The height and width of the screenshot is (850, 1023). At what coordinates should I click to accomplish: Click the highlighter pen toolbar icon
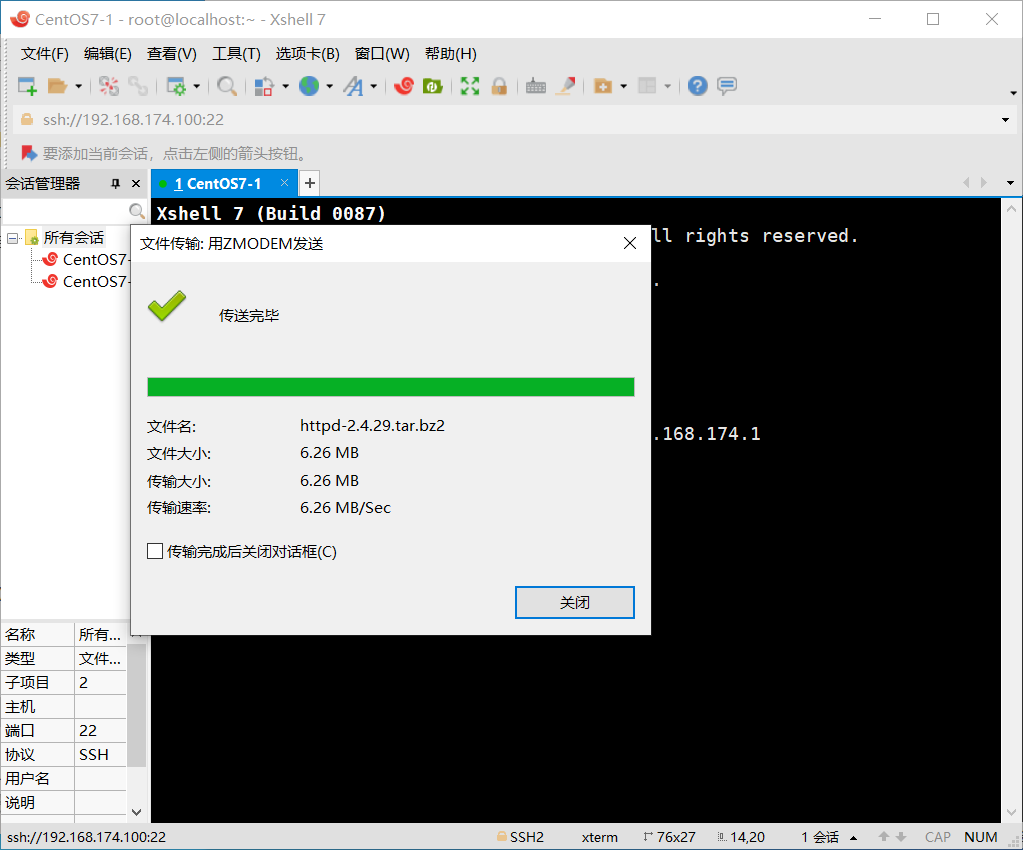pyautogui.click(x=566, y=86)
